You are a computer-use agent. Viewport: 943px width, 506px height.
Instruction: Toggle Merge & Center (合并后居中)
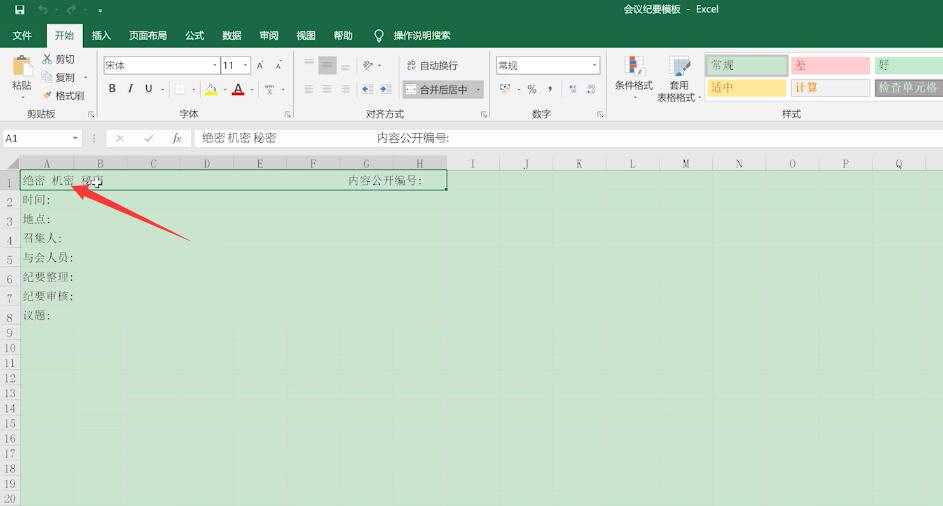[438, 89]
